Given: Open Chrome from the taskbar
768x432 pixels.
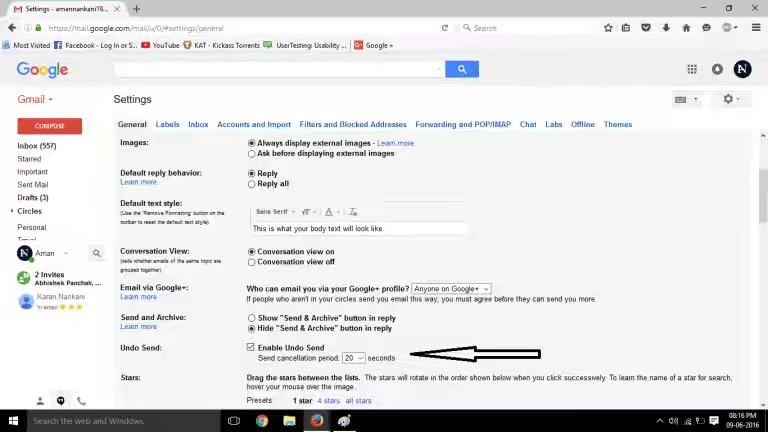Looking at the screenshot, I should [x=262, y=421].
